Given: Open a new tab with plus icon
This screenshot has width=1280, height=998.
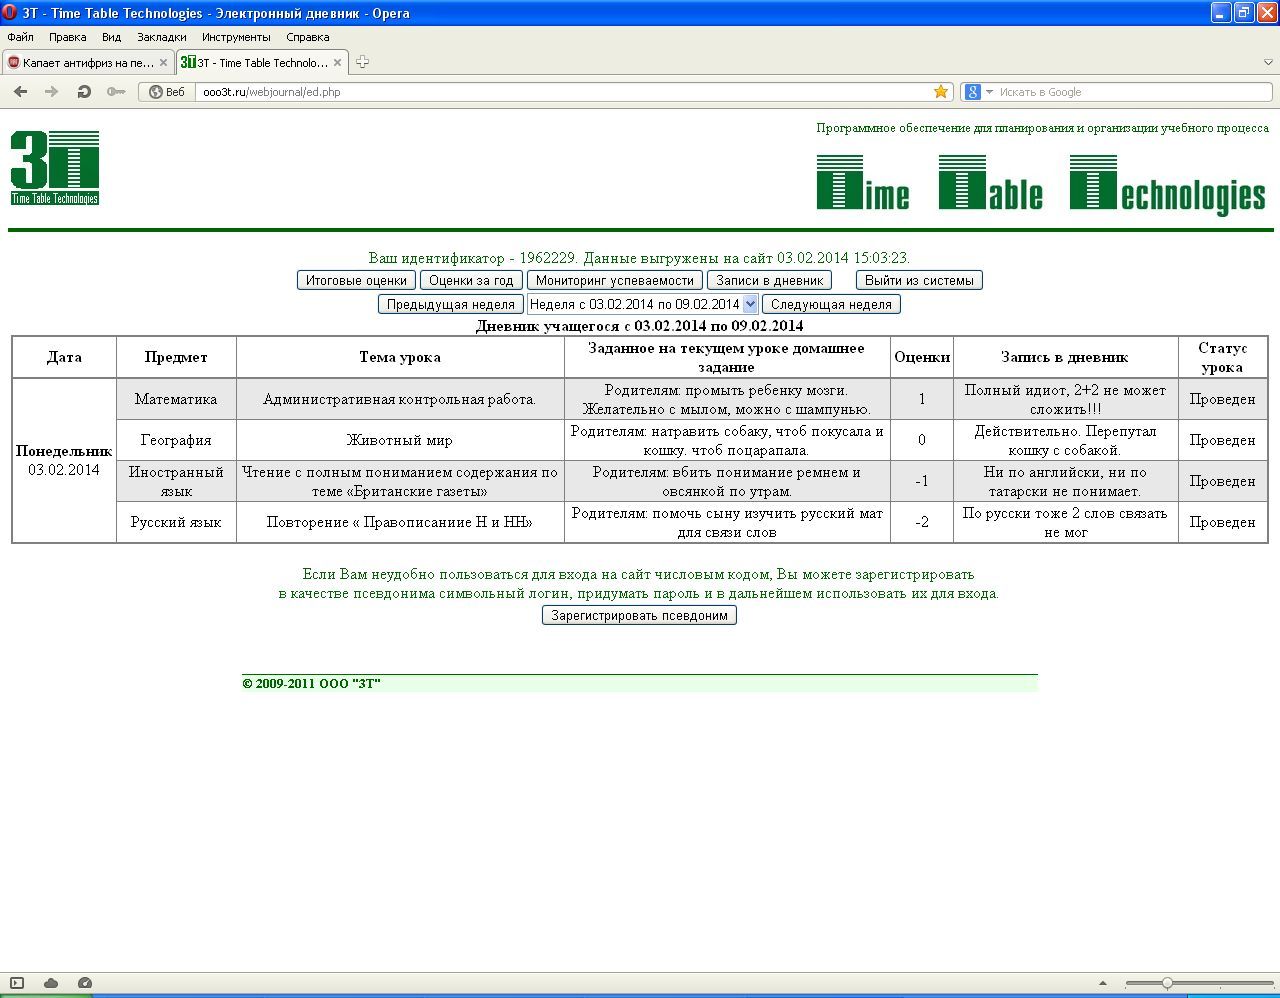Looking at the screenshot, I should coord(362,62).
